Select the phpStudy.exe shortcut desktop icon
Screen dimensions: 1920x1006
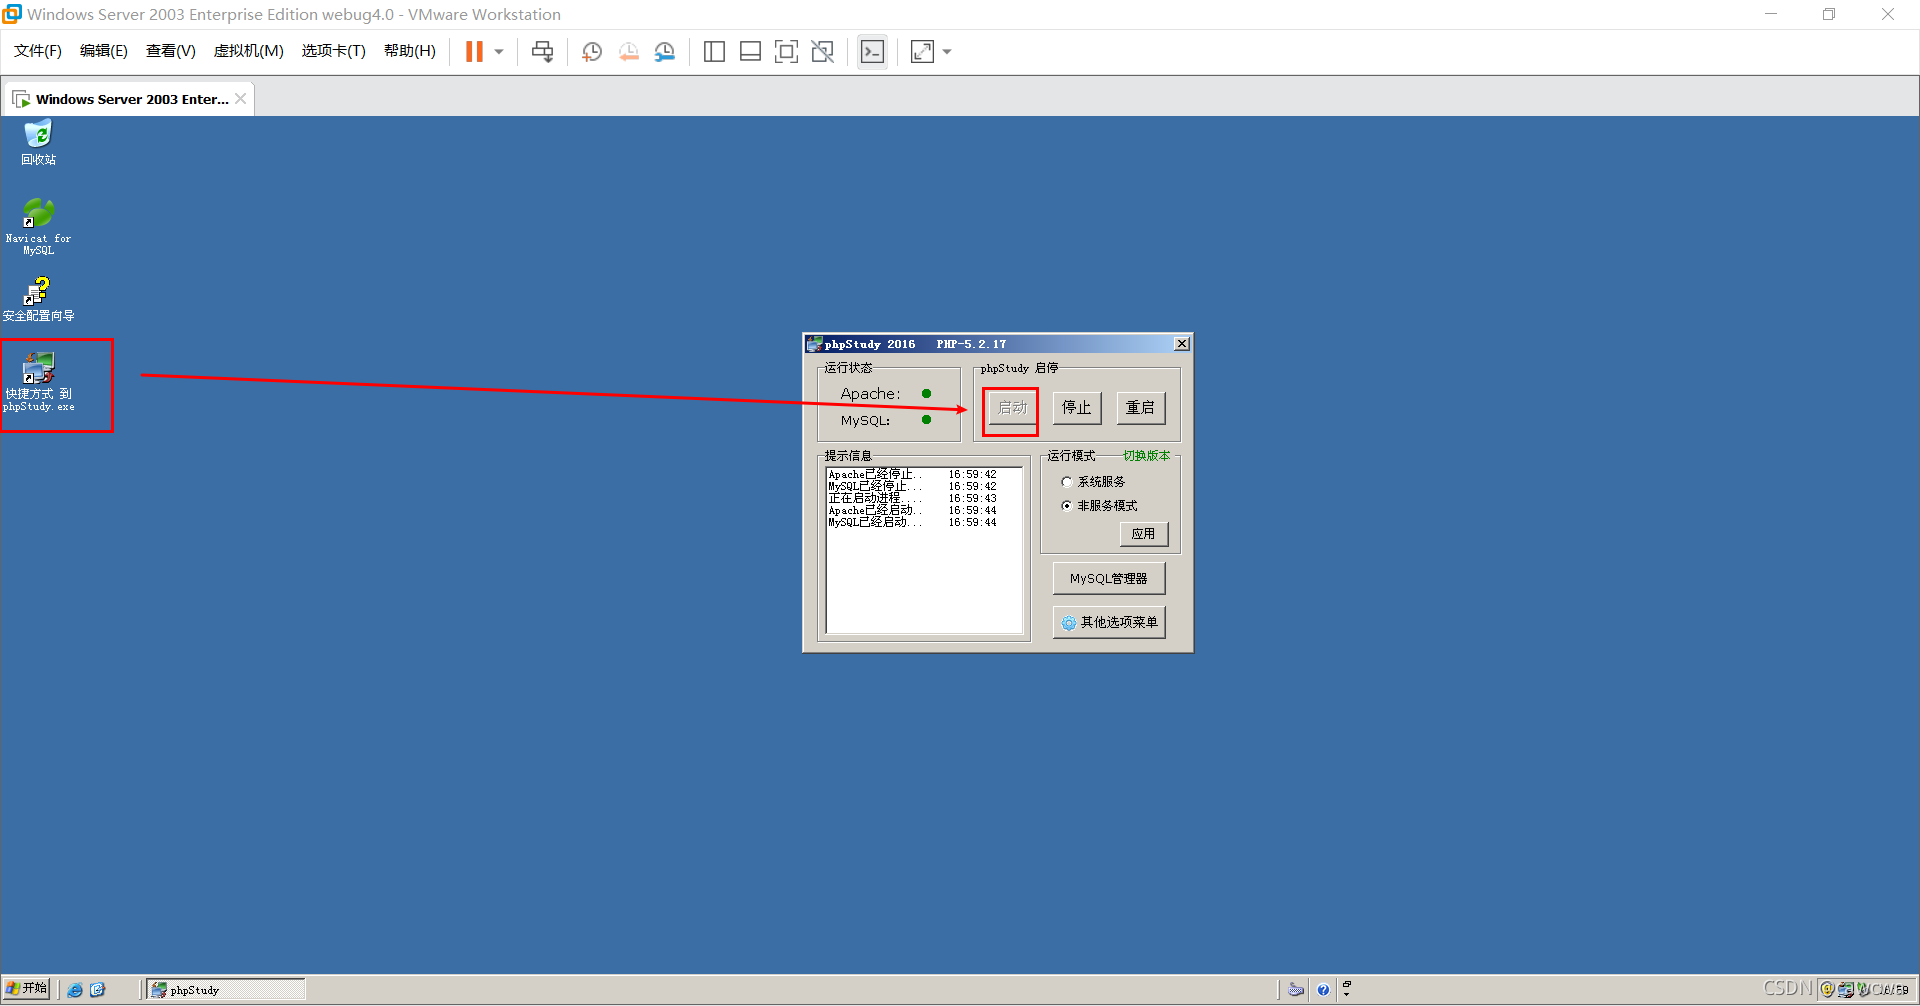38,382
